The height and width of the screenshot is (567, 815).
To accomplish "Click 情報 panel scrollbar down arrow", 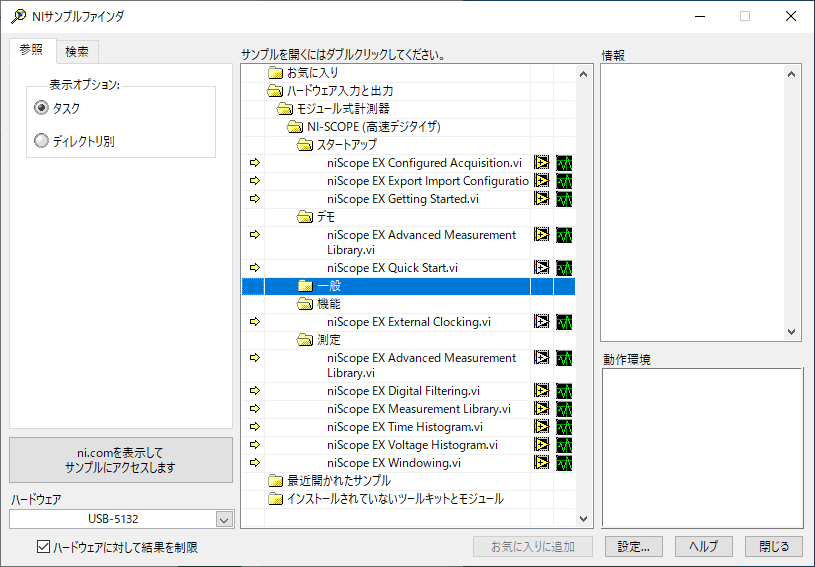I will pyautogui.click(x=791, y=332).
